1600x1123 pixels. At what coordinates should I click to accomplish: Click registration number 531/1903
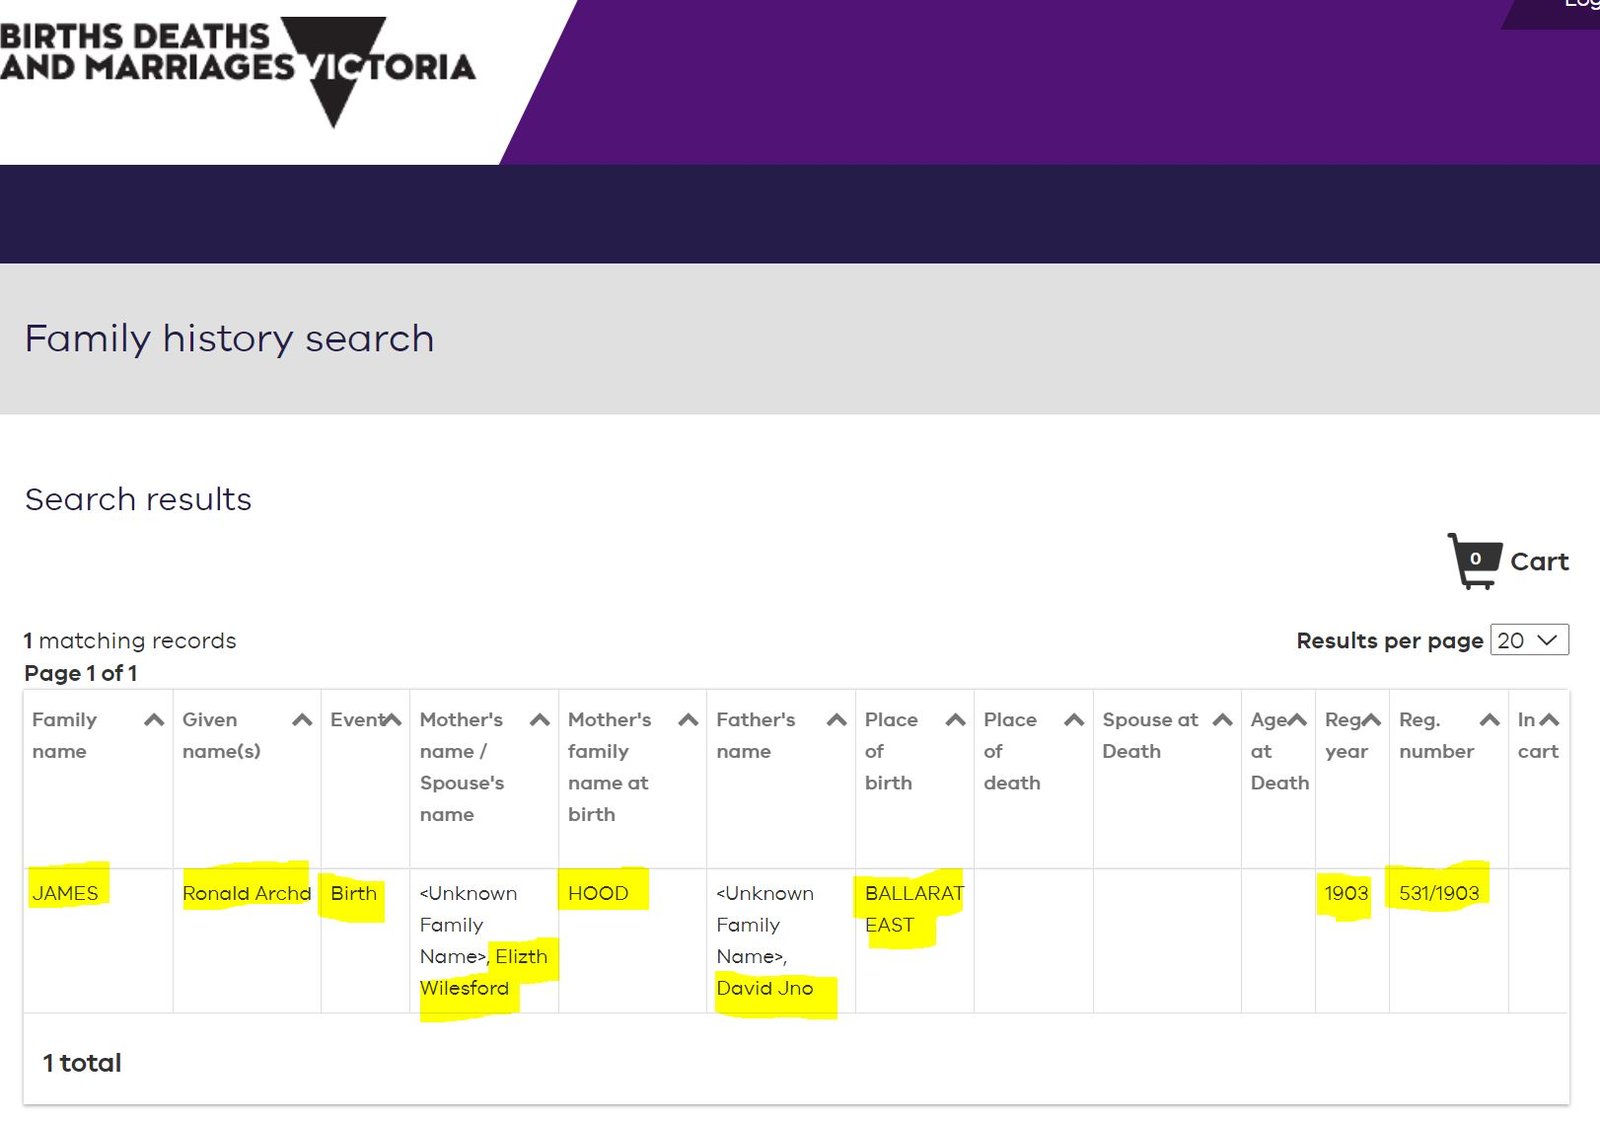(x=1438, y=893)
